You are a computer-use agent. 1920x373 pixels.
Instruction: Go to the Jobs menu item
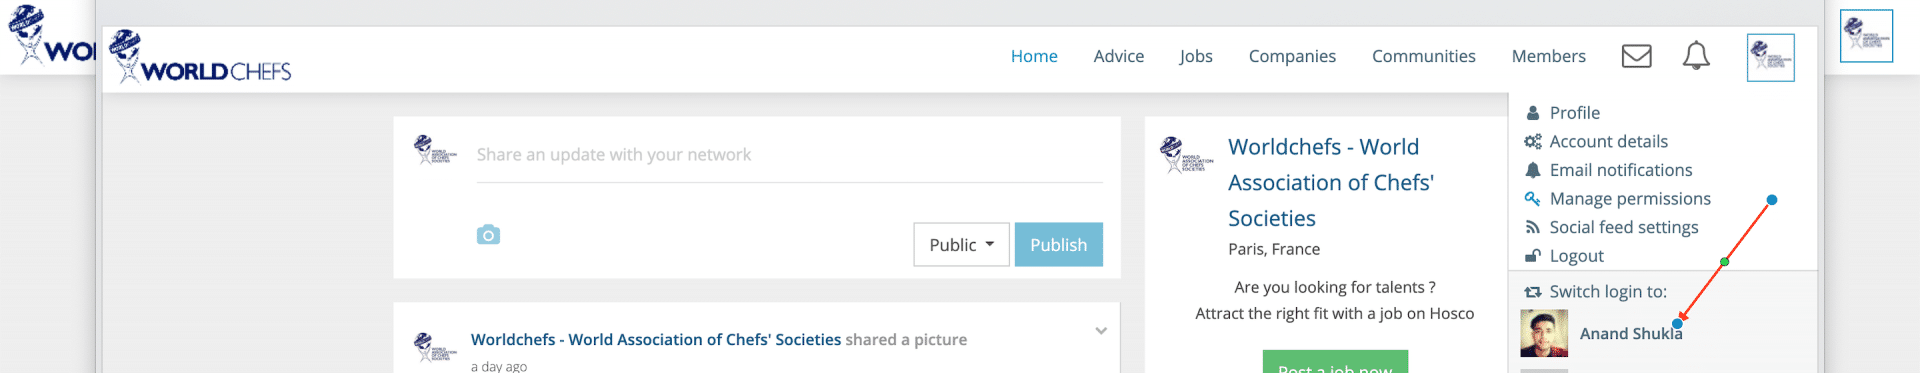[1196, 57]
